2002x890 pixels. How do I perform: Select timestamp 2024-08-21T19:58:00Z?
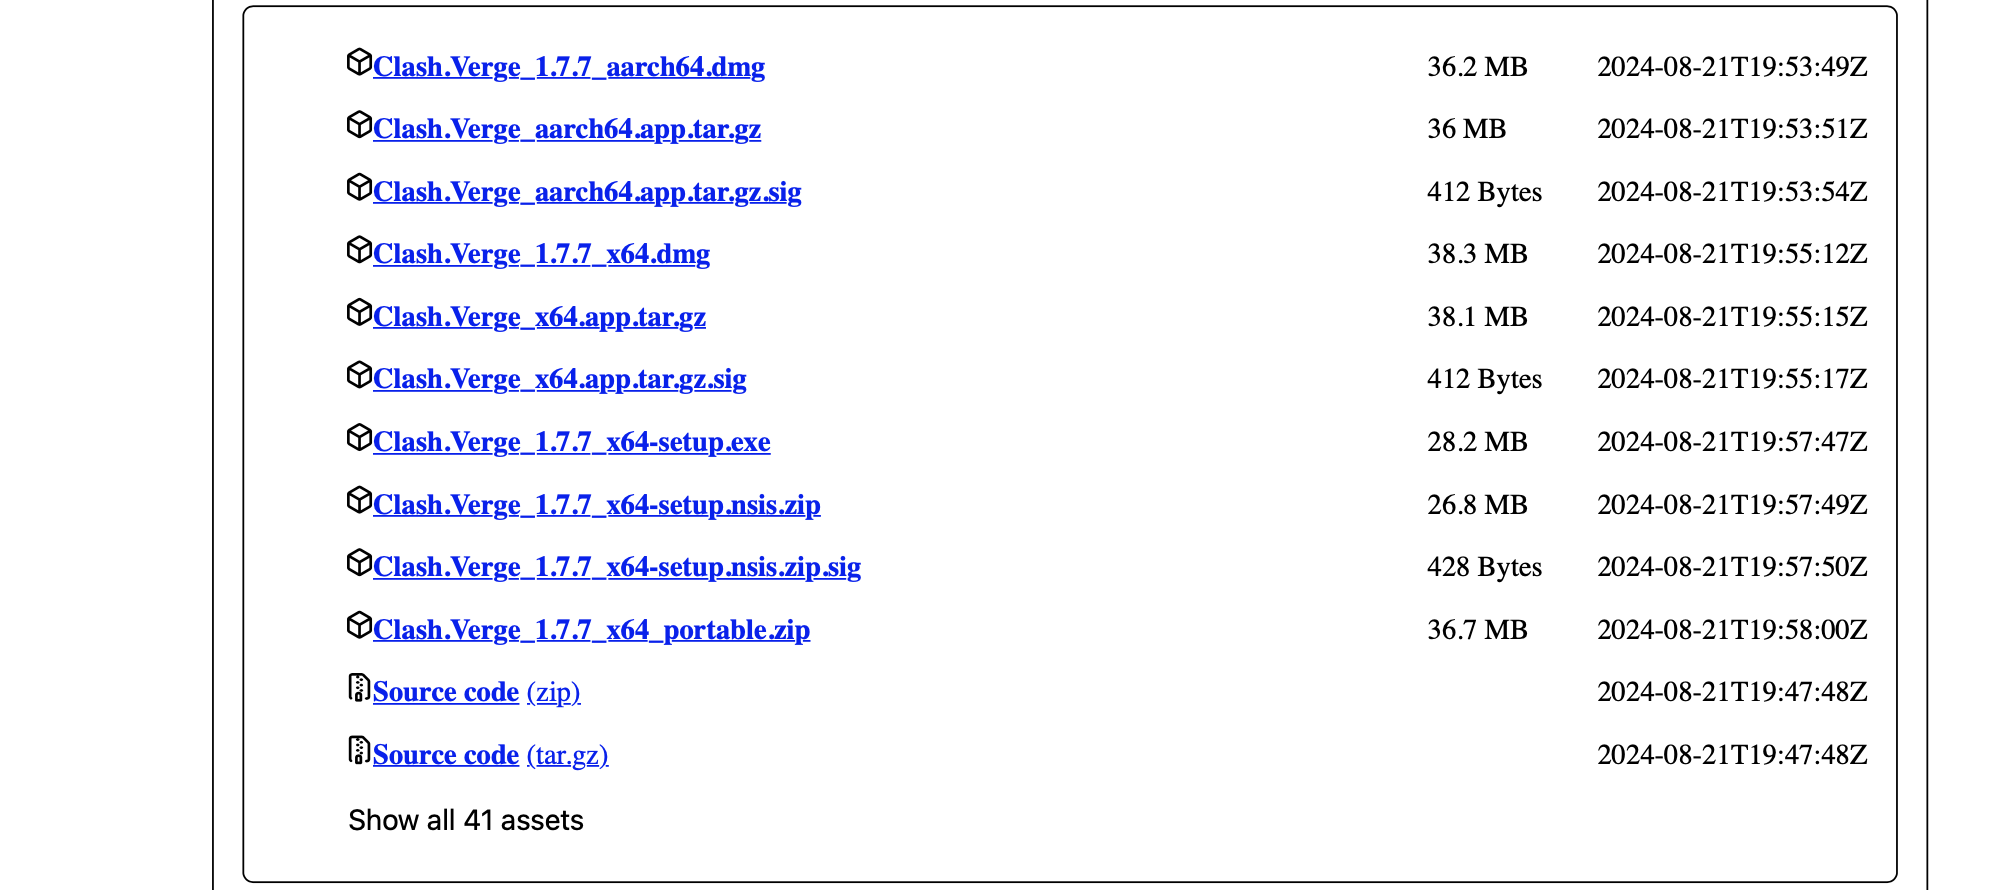pyautogui.click(x=1732, y=630)
